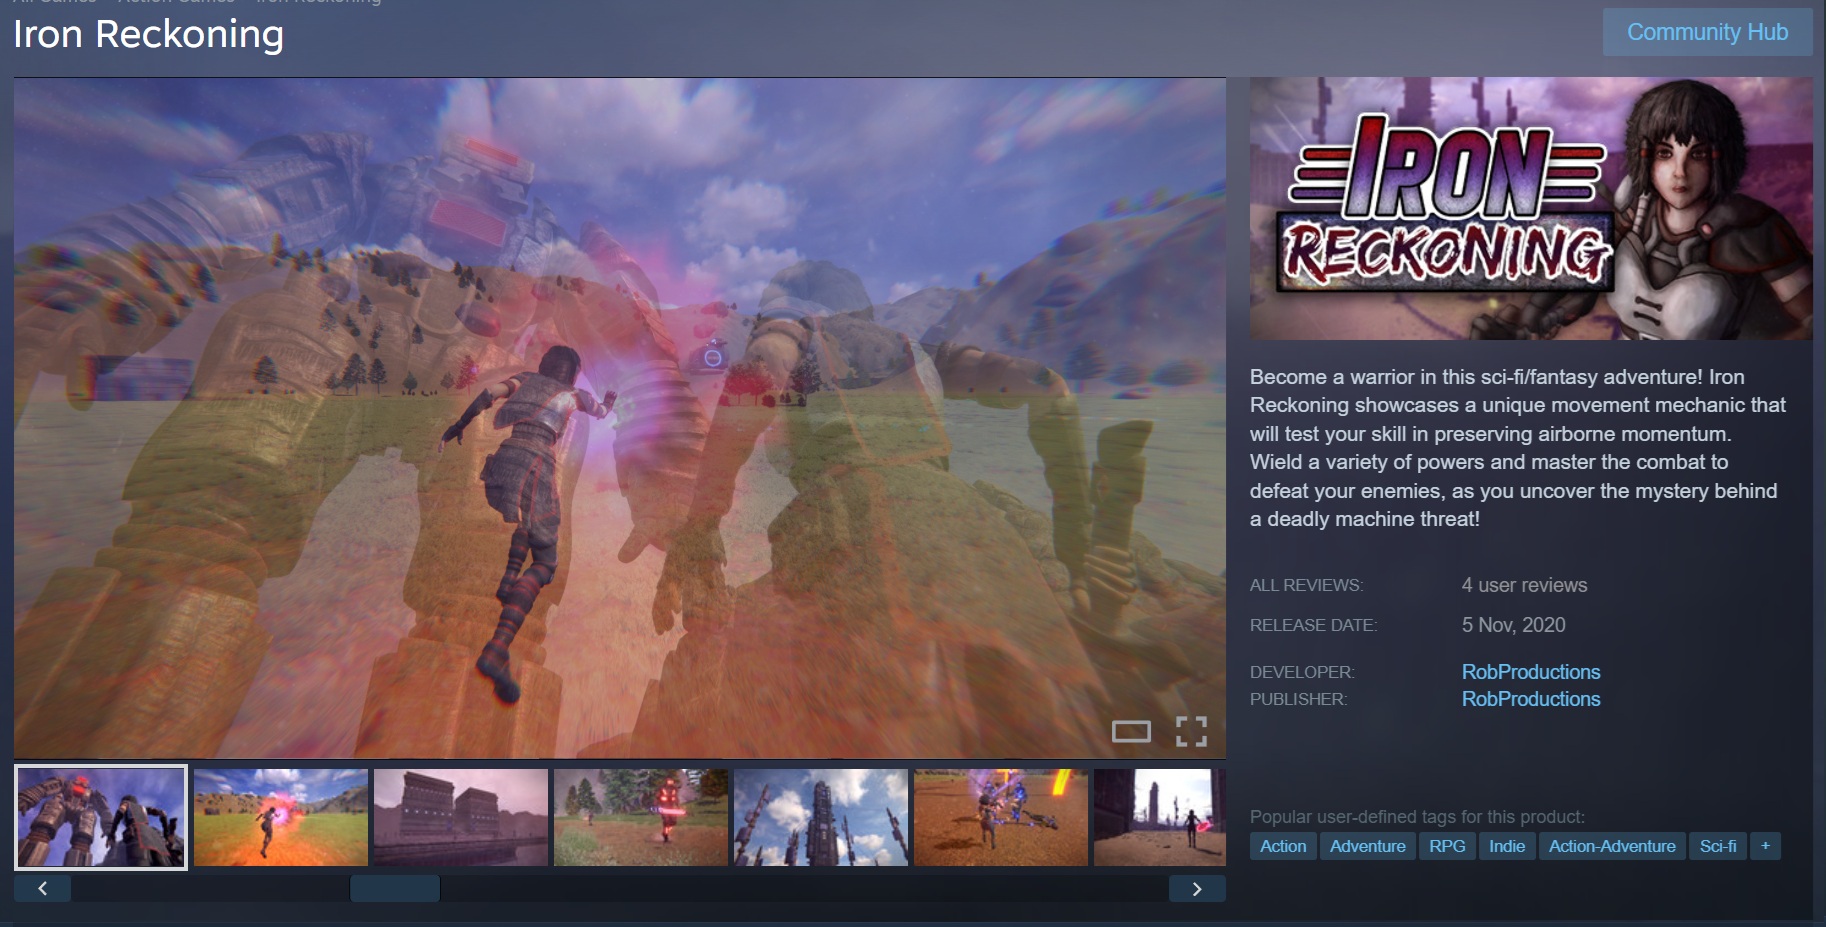Select the dark buildings thumbnail
The width and height of the screenshot is (1826, 927).
point(461,817)
